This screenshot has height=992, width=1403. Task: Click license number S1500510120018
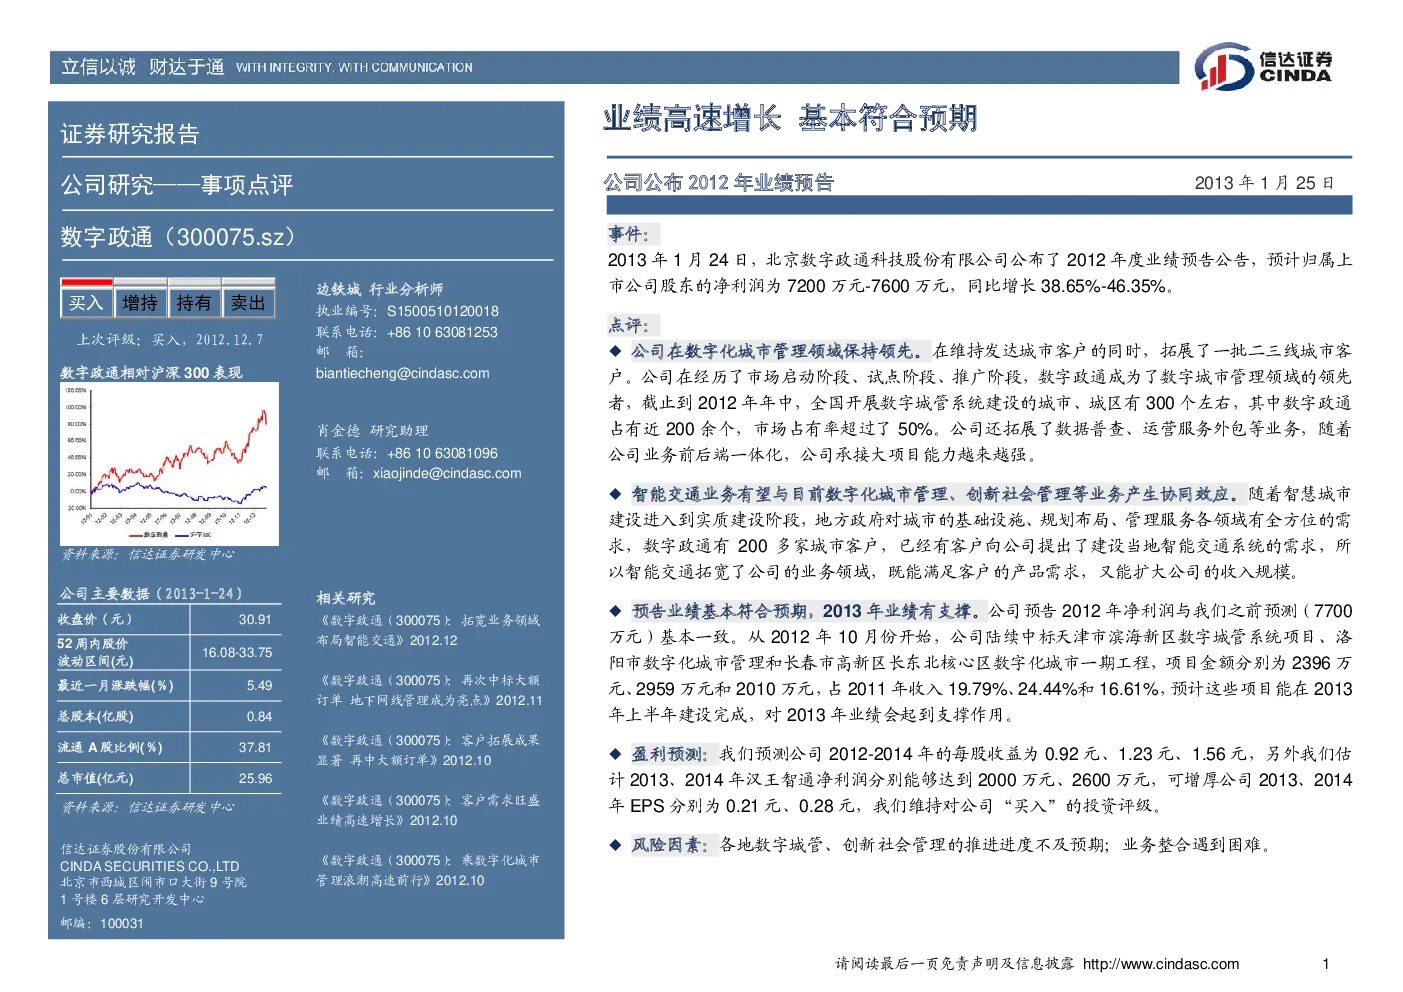click(443, 311)
